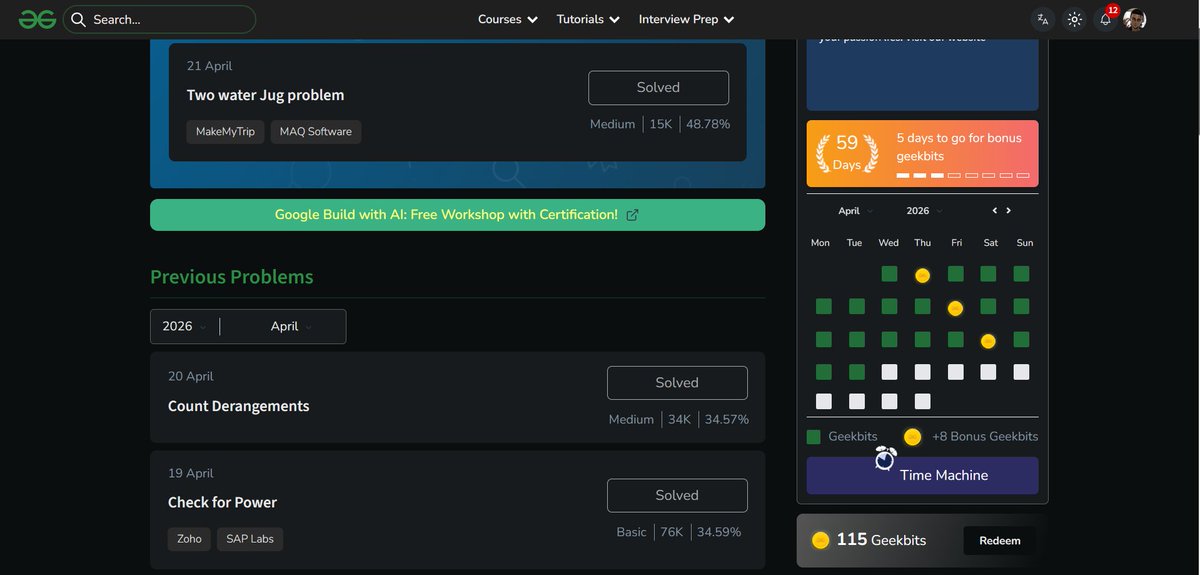Click the Basic difficulty label
The image size is (1200, 575).
click(631, 532)
